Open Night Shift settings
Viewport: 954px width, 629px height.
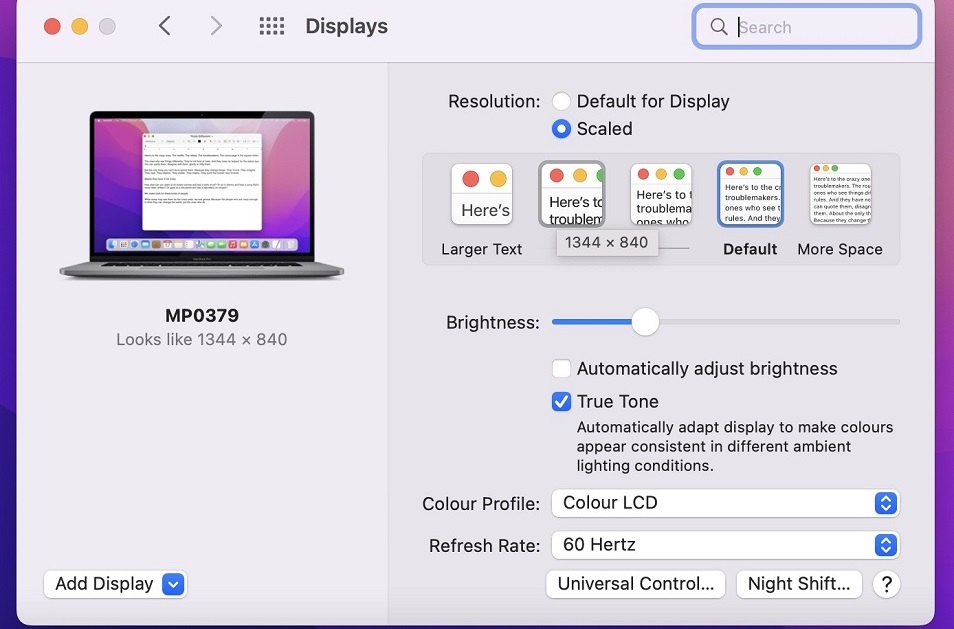(799, 584)
